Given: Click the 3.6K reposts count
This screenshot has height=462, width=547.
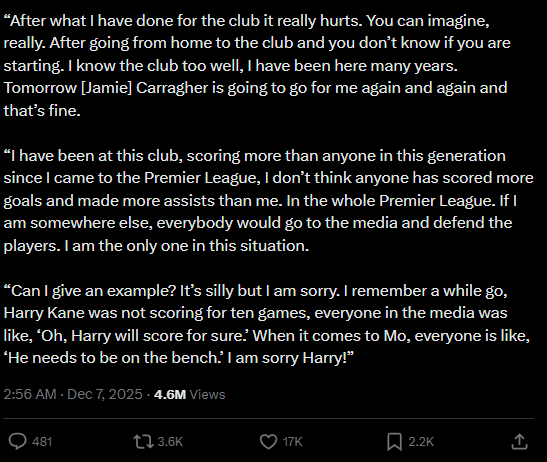Looking at the screenshot, I should 170,442.
